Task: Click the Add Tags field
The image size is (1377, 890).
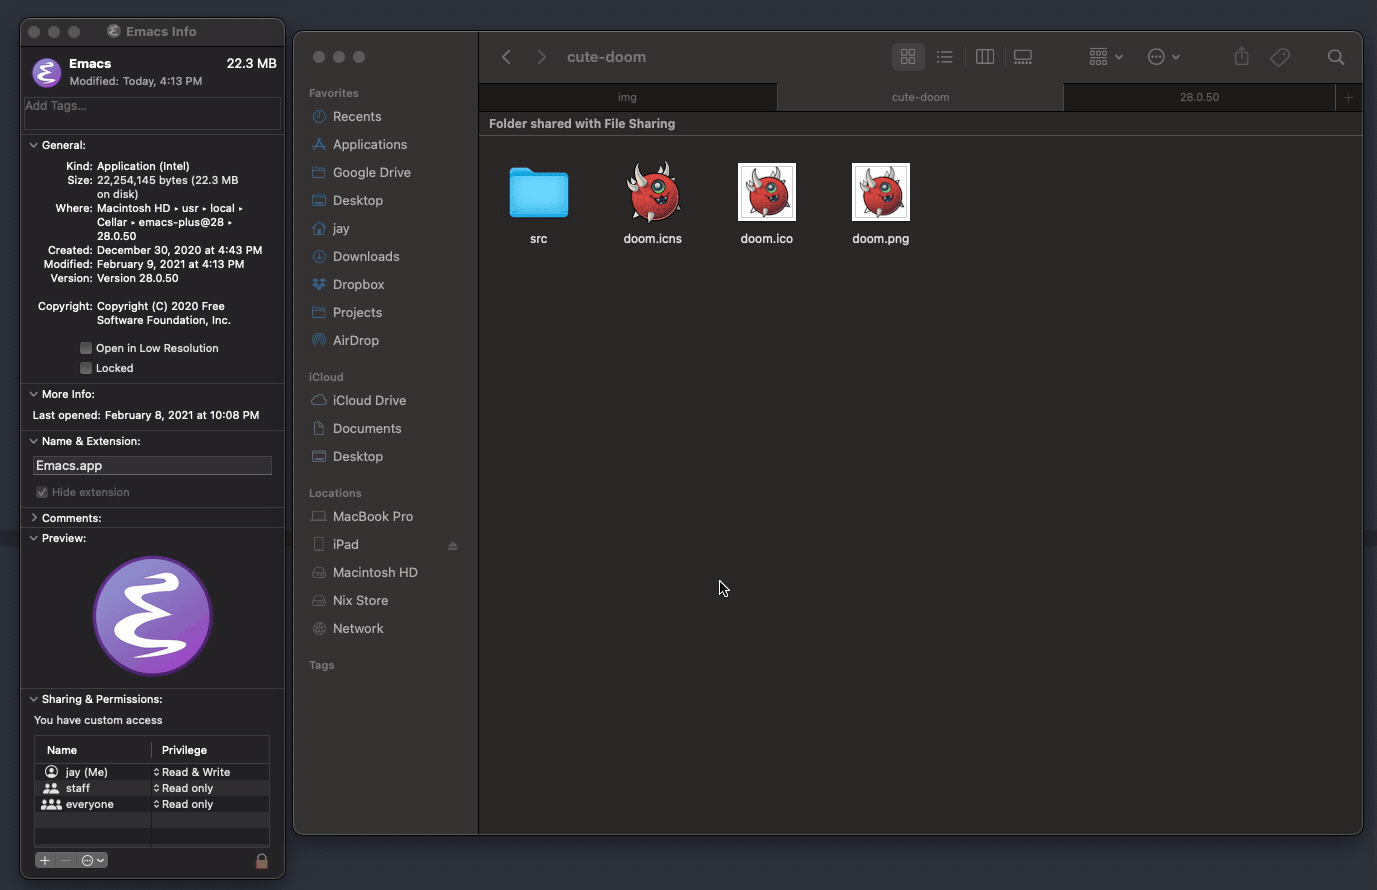Action: pyautogui.click(x=152, y=113)
